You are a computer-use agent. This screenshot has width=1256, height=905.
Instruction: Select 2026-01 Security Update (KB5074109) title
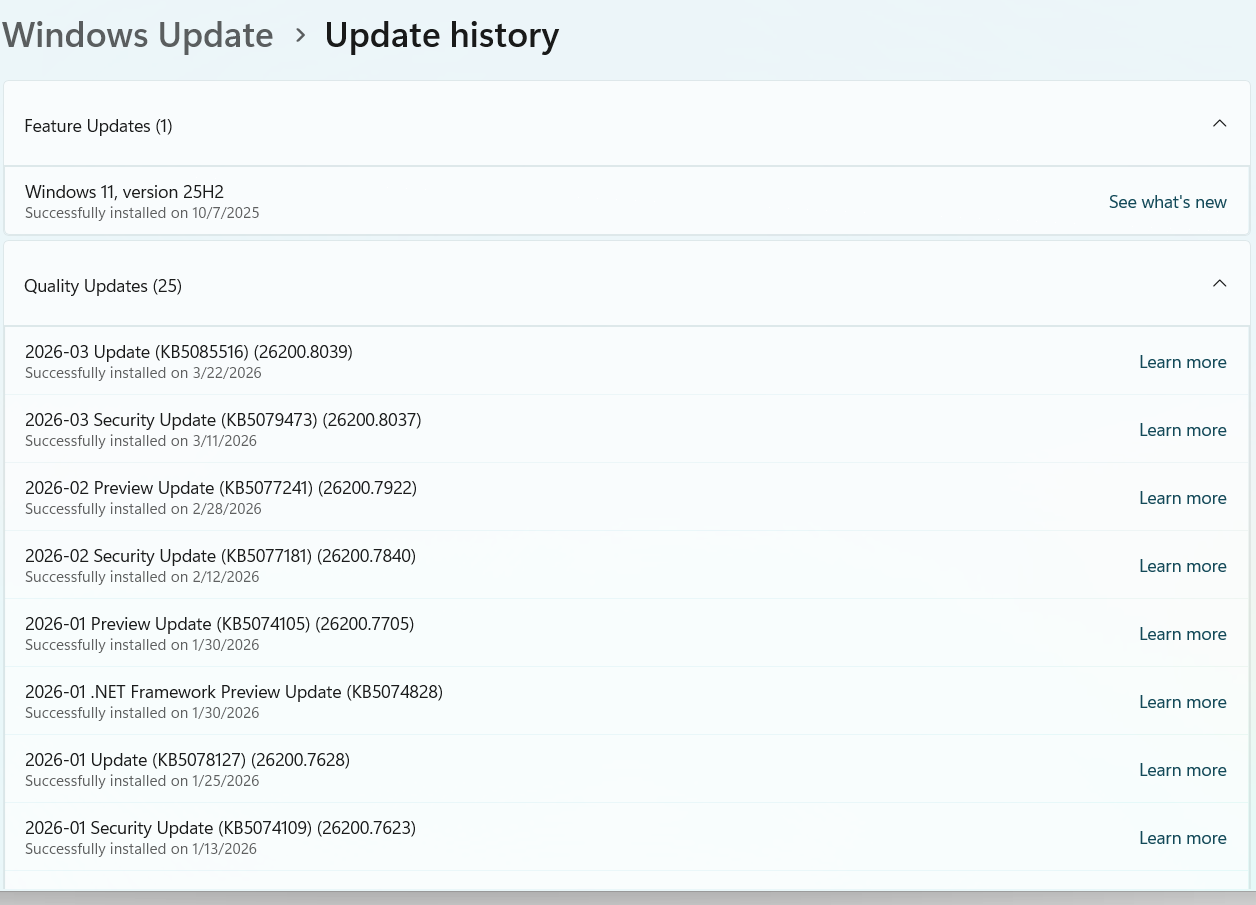(x=220, y=828)
